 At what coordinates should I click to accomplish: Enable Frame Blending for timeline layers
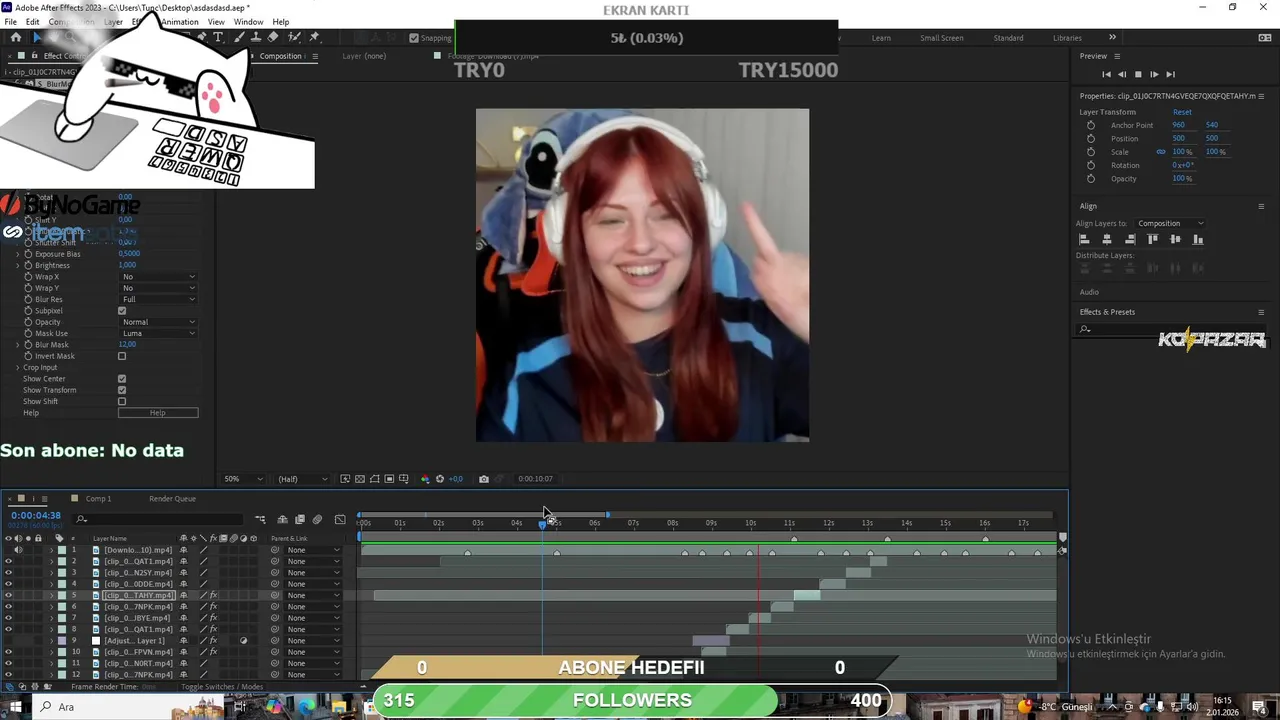(299, 519)
